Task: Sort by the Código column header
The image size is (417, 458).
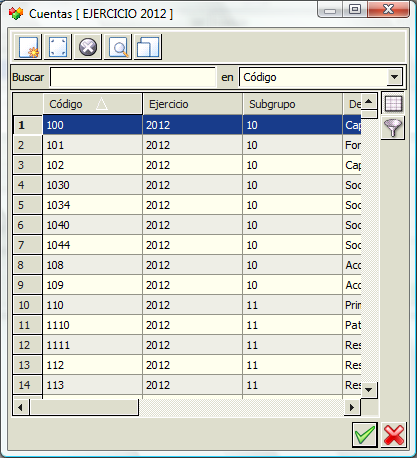Action: coord(93,104)
